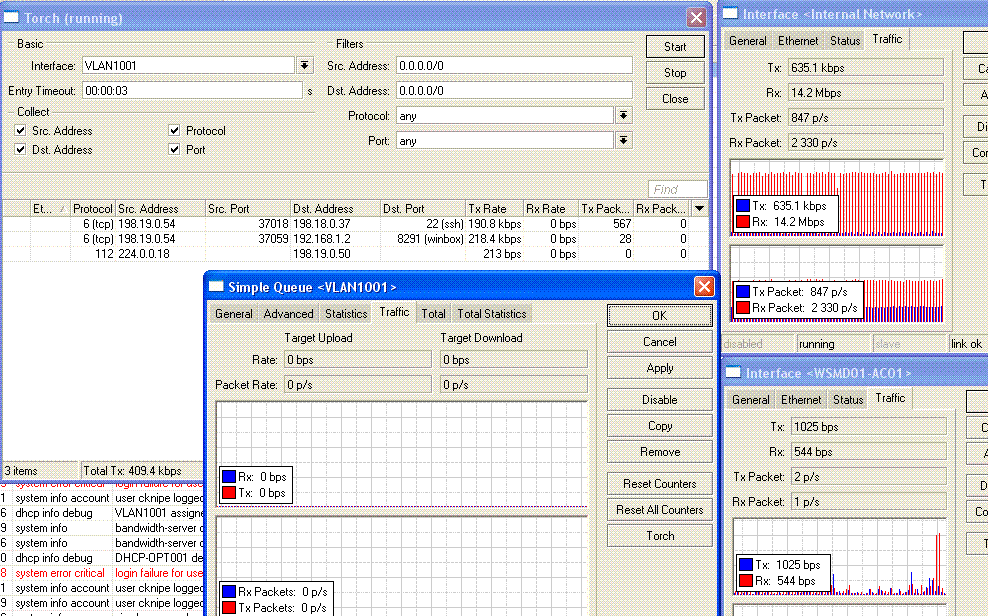The image size is (988, 616).
Task: Click the Torch title bar window icon
Action: [x=14, y=17]
